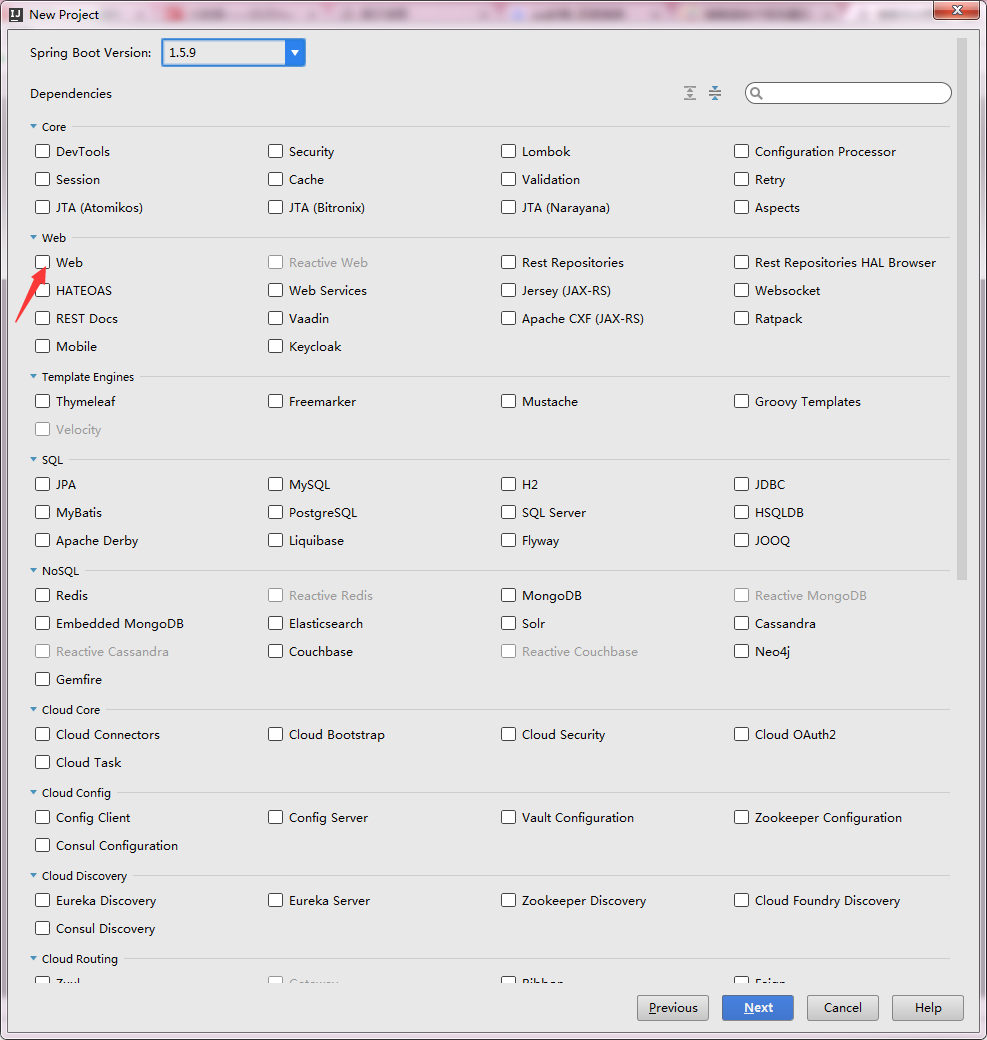Screen dimensions: 987x1040
Task: Enable Config Server checkbox
Action: [275, 817]
